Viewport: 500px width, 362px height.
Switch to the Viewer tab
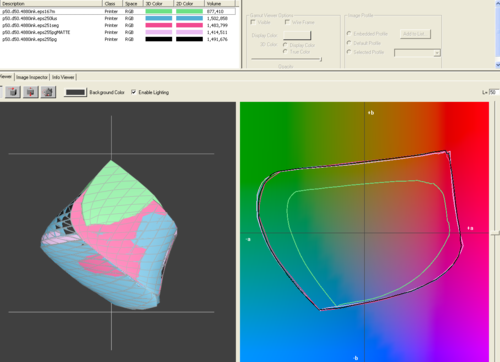tap(6, 77)
